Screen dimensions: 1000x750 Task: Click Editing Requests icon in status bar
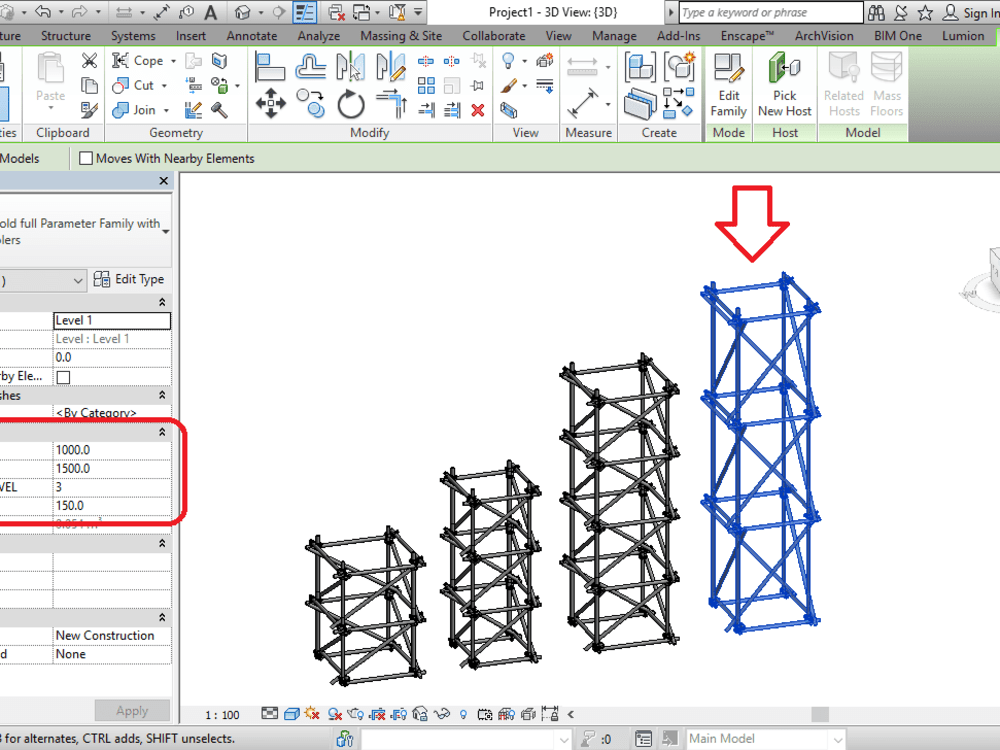[588, 739]
